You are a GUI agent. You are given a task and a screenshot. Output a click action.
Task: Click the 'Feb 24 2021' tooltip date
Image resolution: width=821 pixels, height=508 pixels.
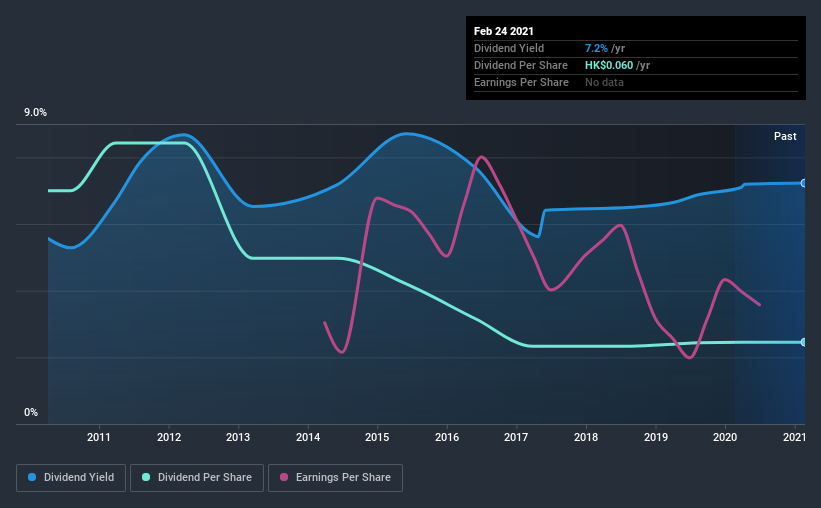point(504,31)
